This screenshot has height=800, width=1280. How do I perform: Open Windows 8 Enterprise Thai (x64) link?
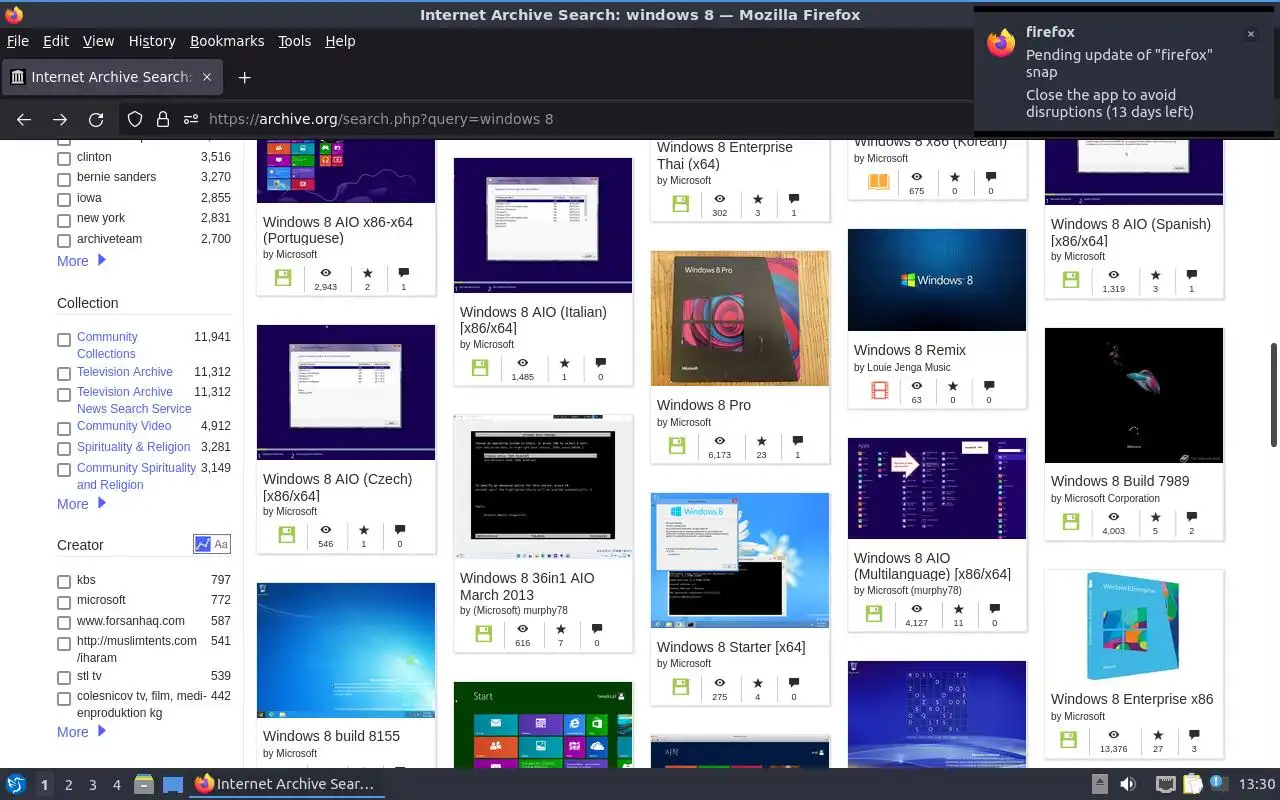pos(725,155)
